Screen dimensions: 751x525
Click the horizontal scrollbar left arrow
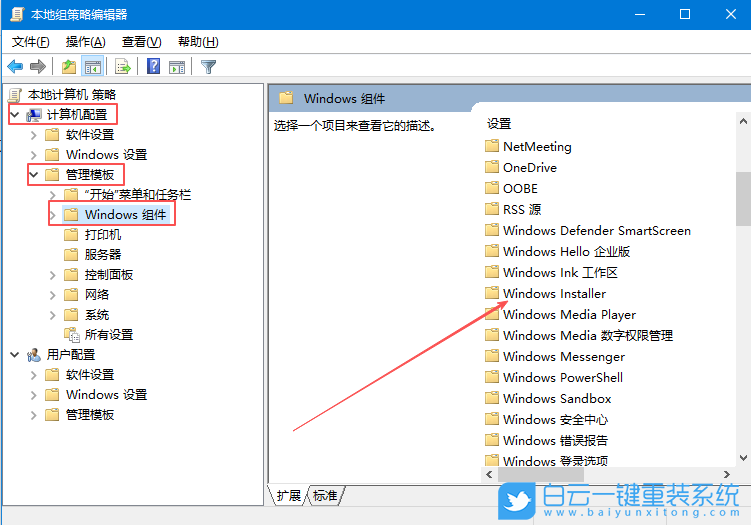coord(489,474)
